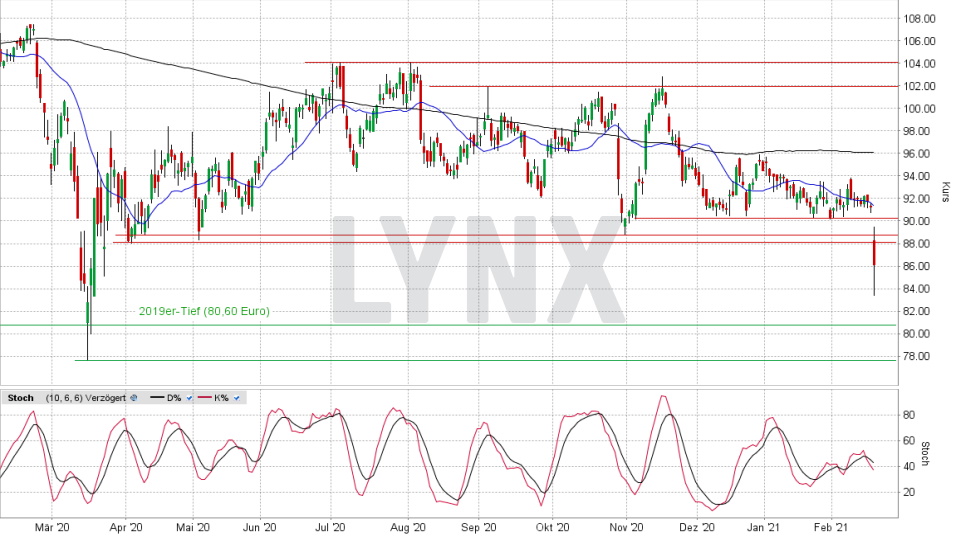
Task: Click the Stoch indicator label
Action: (21, 398)
